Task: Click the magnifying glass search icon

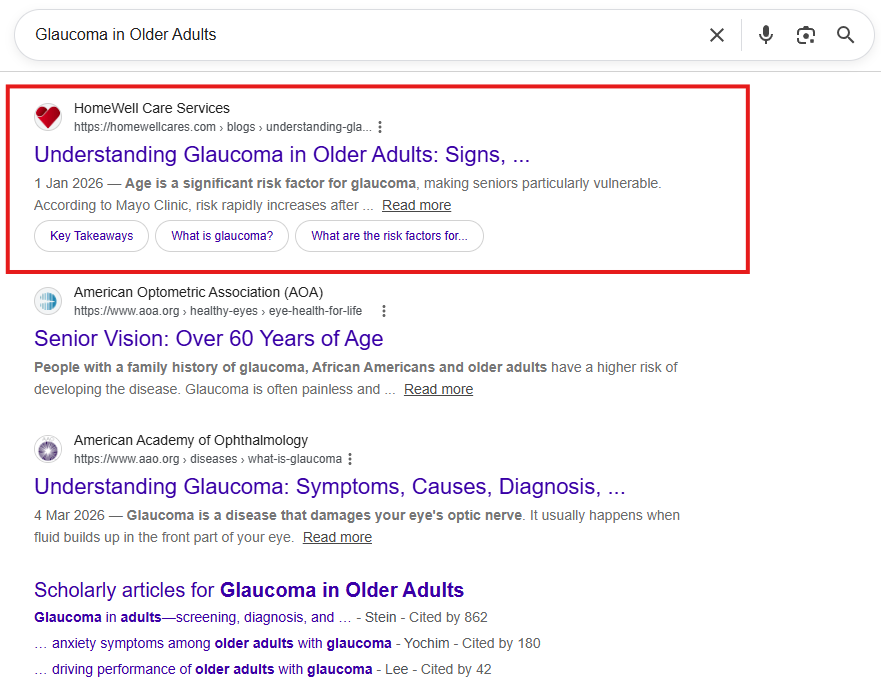Action: point(845,35)
